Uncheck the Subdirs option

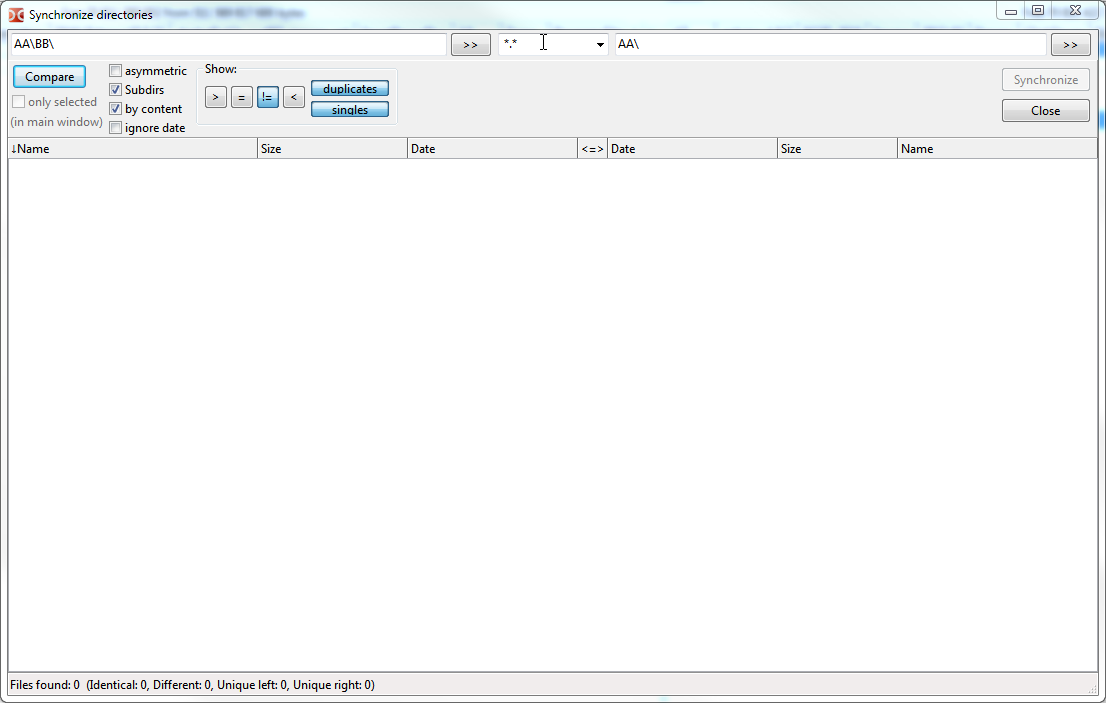[x=116, y=90]
